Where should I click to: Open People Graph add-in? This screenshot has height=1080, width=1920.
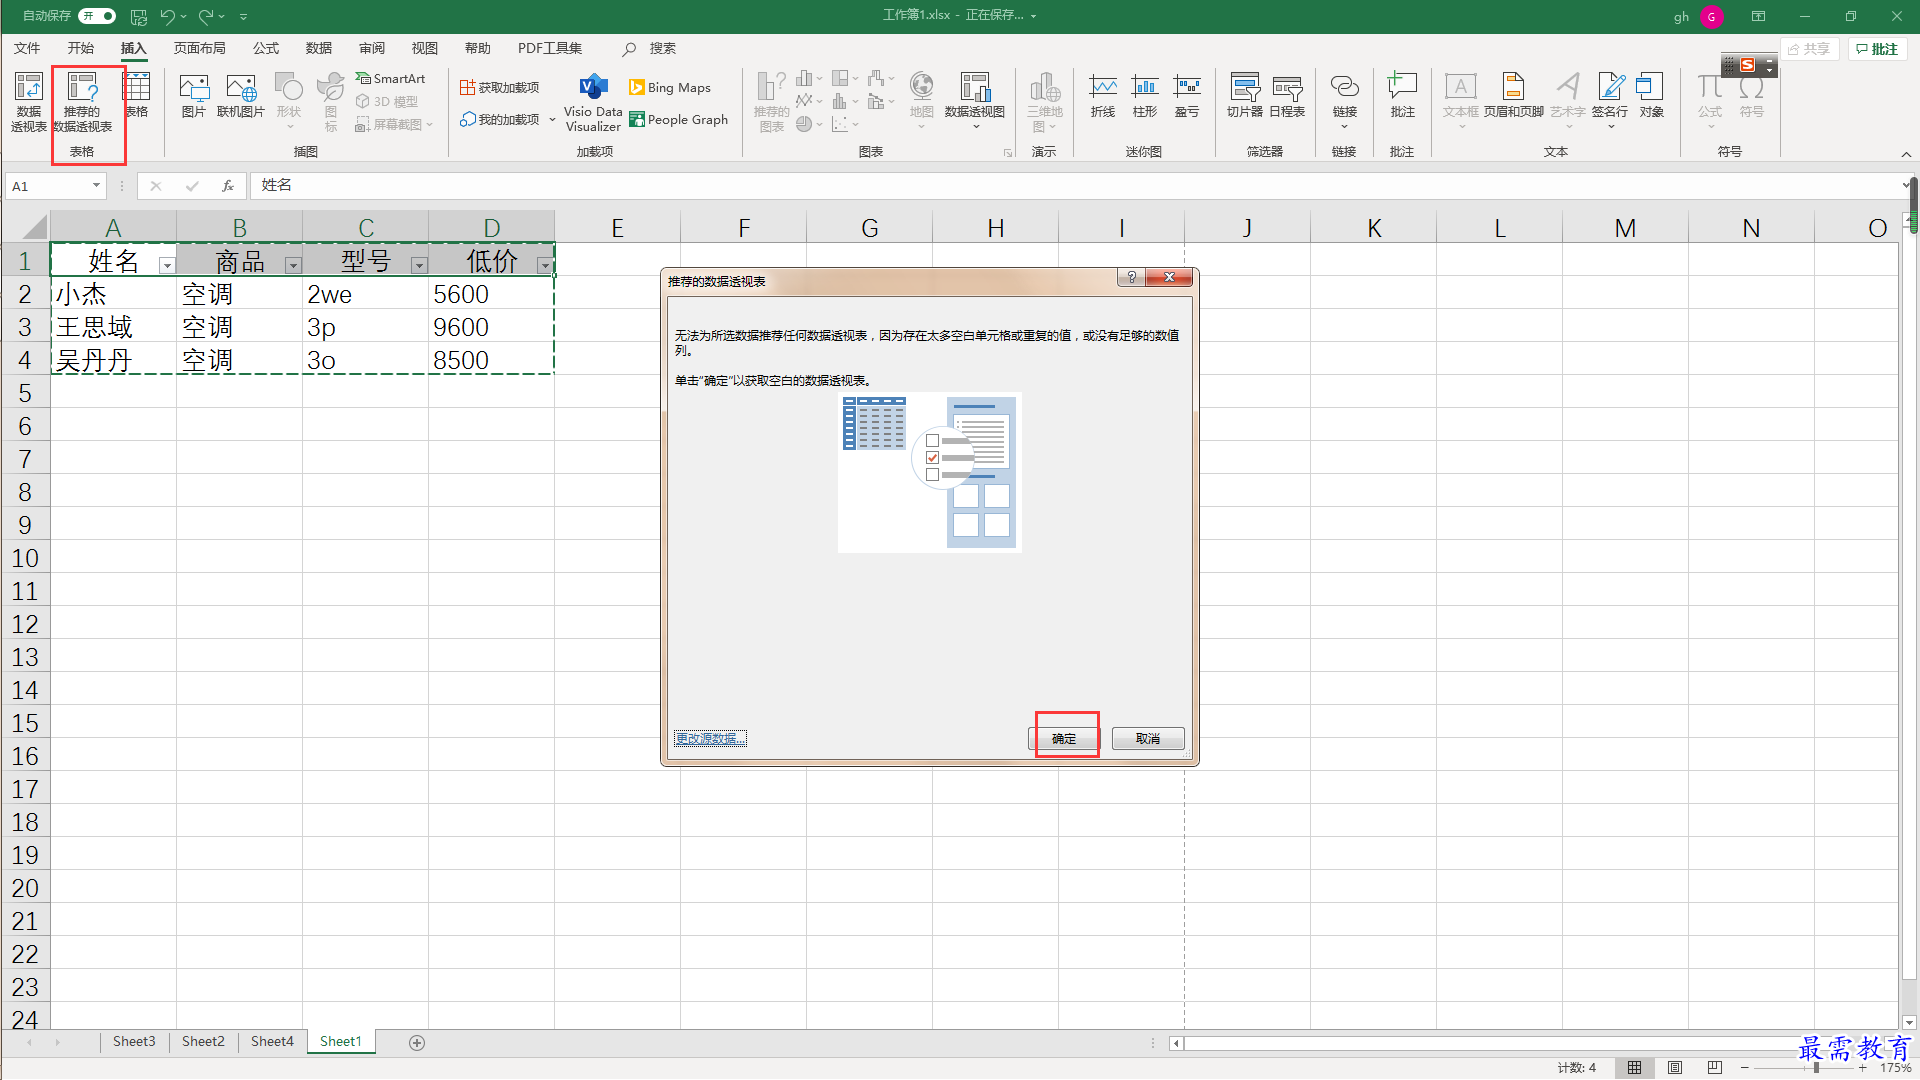tap(678, 119)
